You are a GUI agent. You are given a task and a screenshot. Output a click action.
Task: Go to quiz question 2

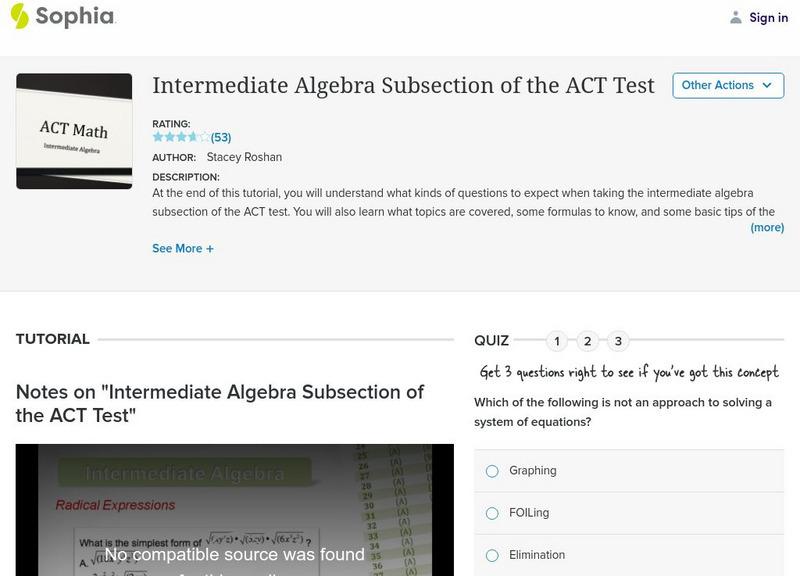click(x=588, y=341)
